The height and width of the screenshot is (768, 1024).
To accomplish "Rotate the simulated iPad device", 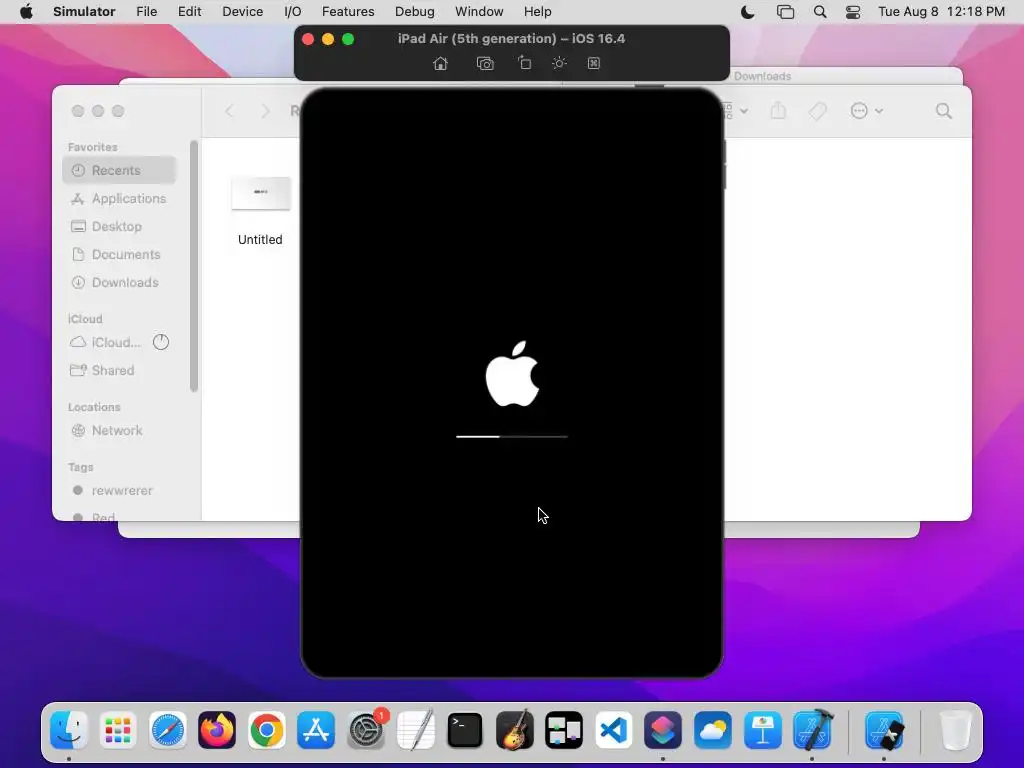I will (524, 63).
